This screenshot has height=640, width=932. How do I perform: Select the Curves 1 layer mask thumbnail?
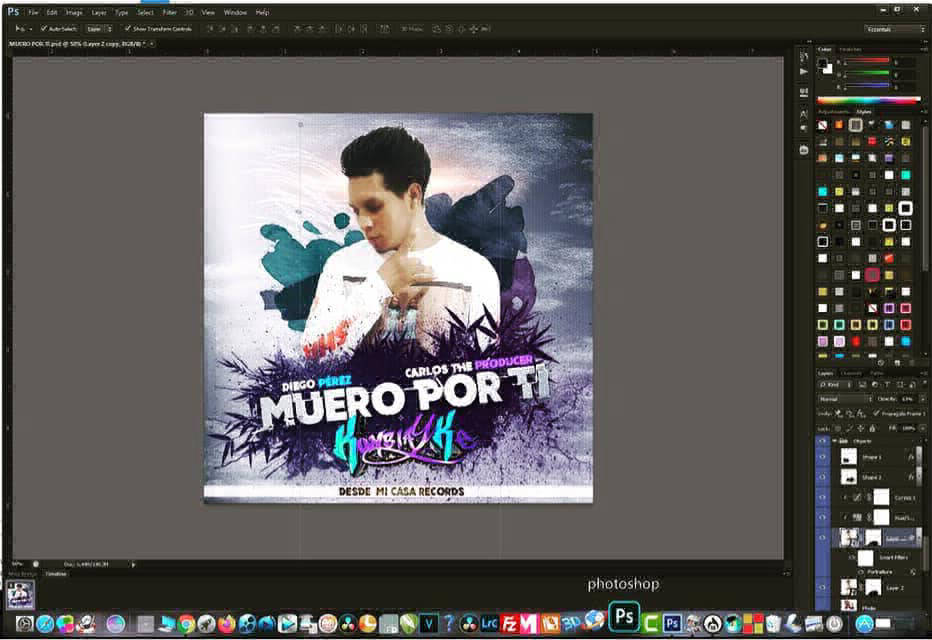[x=881, y=497]
